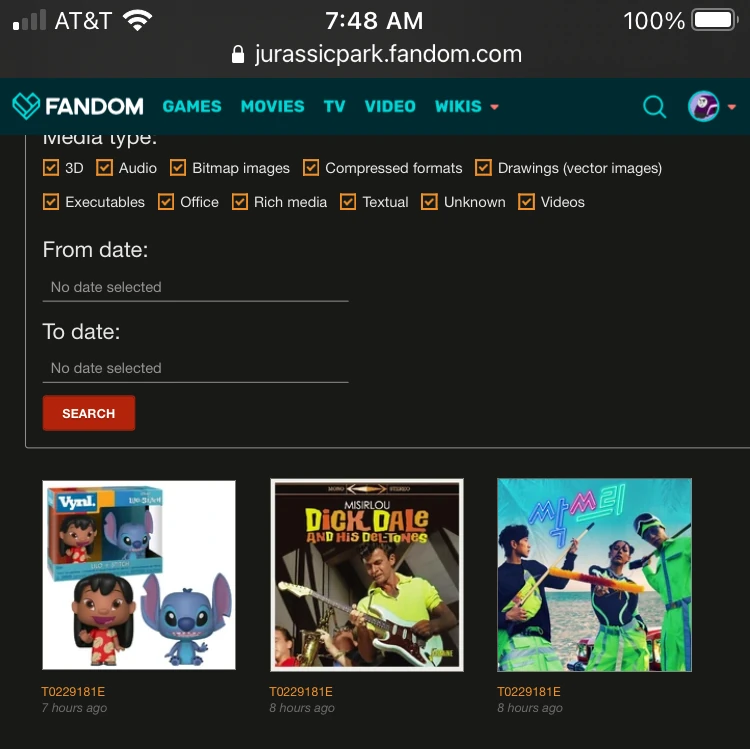Image resolution: width=750 pixels, height=749 pixels.
Task: Tap the address bar lock icon
Action: [238, 55]
